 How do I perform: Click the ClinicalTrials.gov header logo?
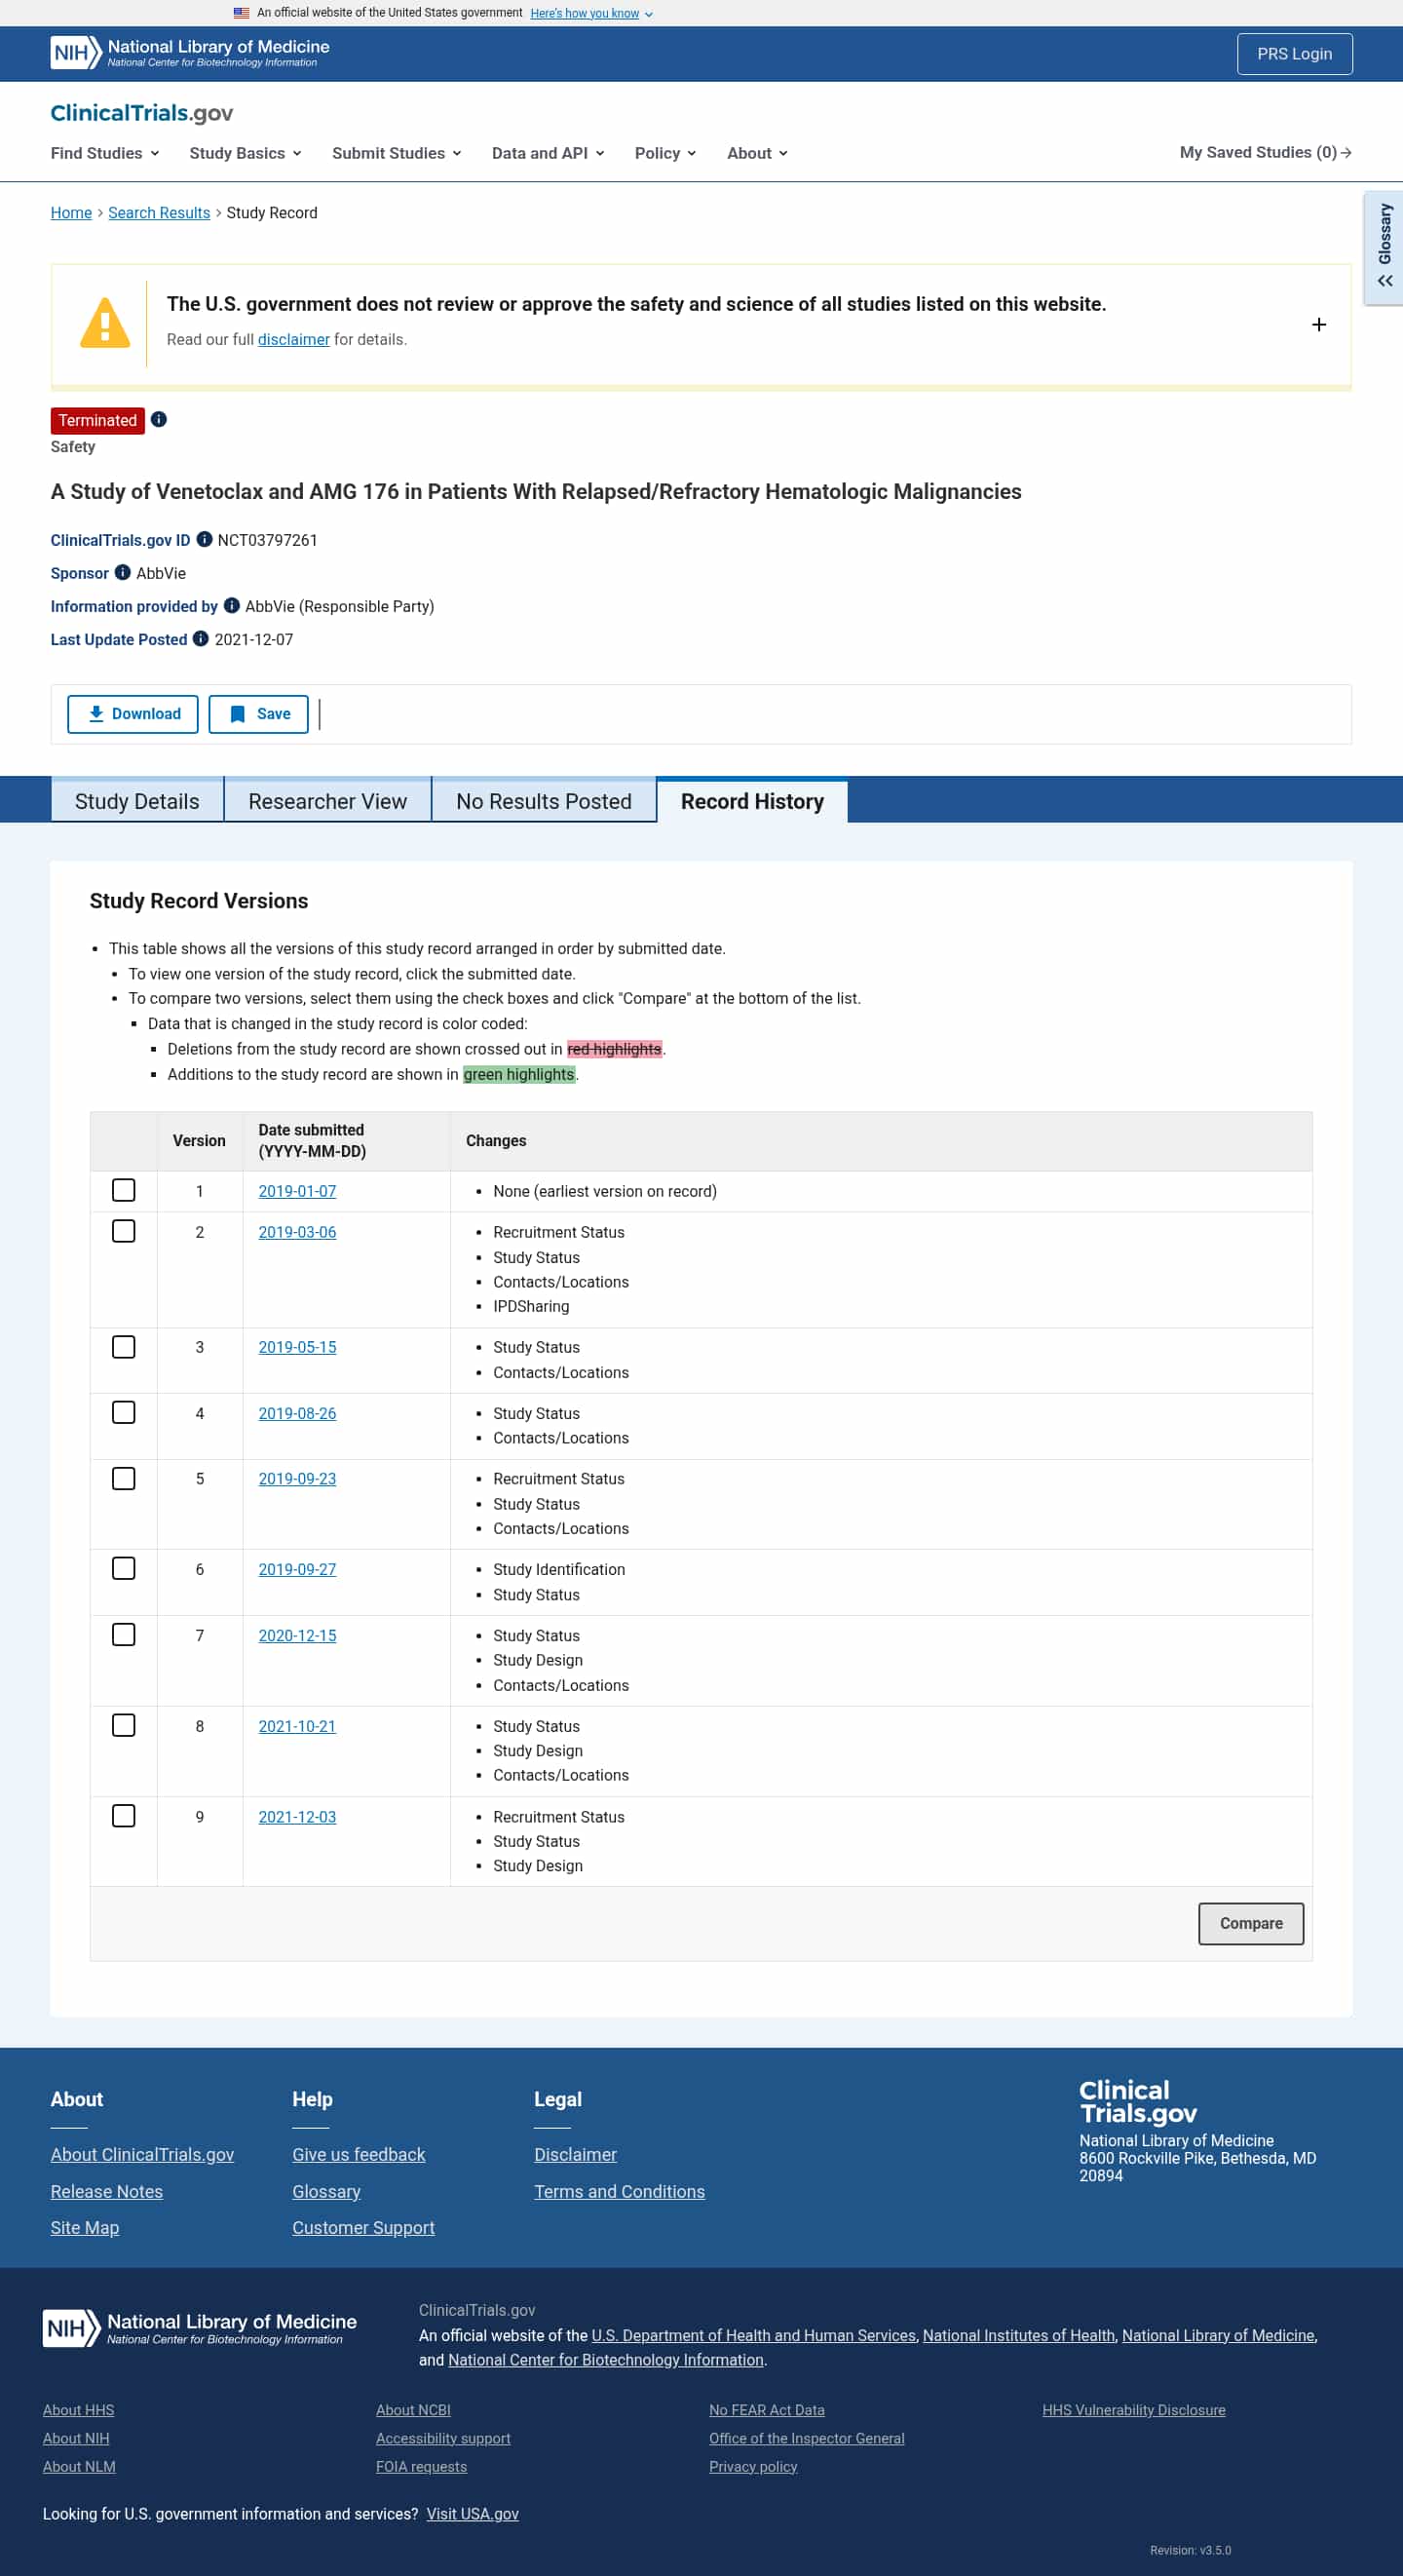(x=141, y=113)
